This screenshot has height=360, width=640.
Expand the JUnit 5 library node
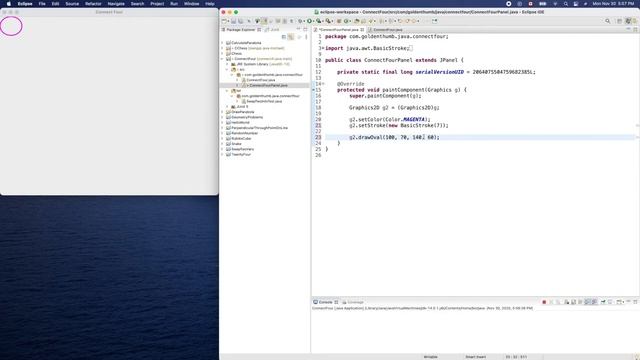point(228,107)
